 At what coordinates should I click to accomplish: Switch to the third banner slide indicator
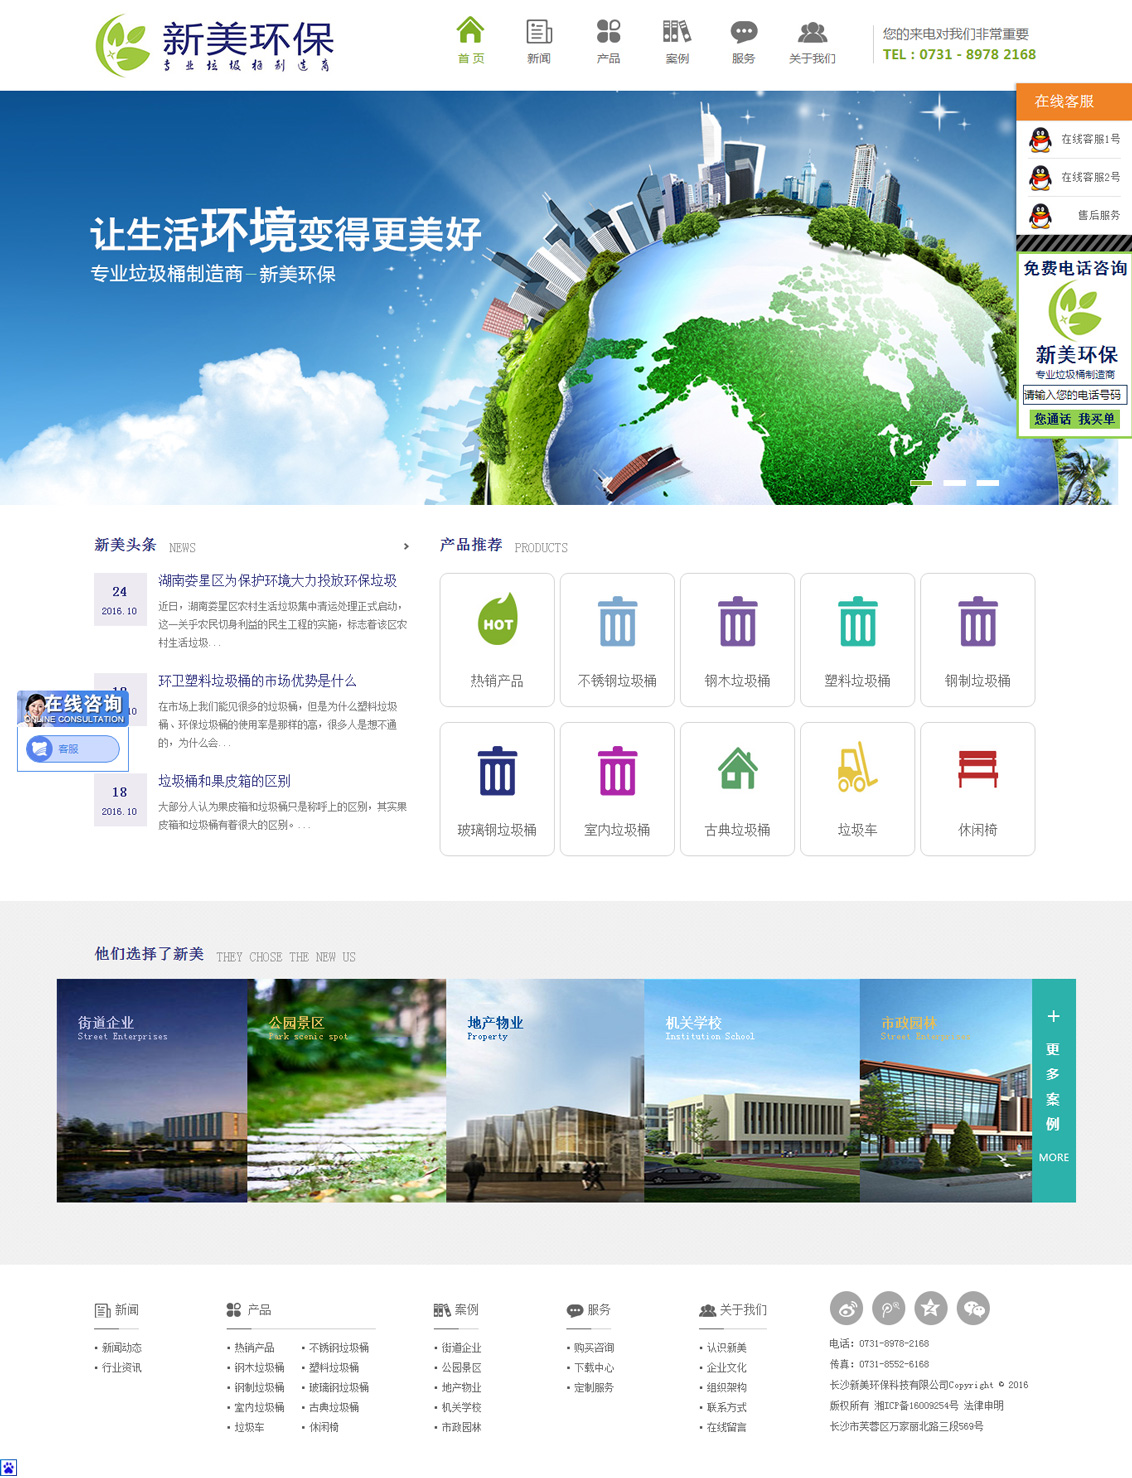pyautogui.click(x=988, y=483)
